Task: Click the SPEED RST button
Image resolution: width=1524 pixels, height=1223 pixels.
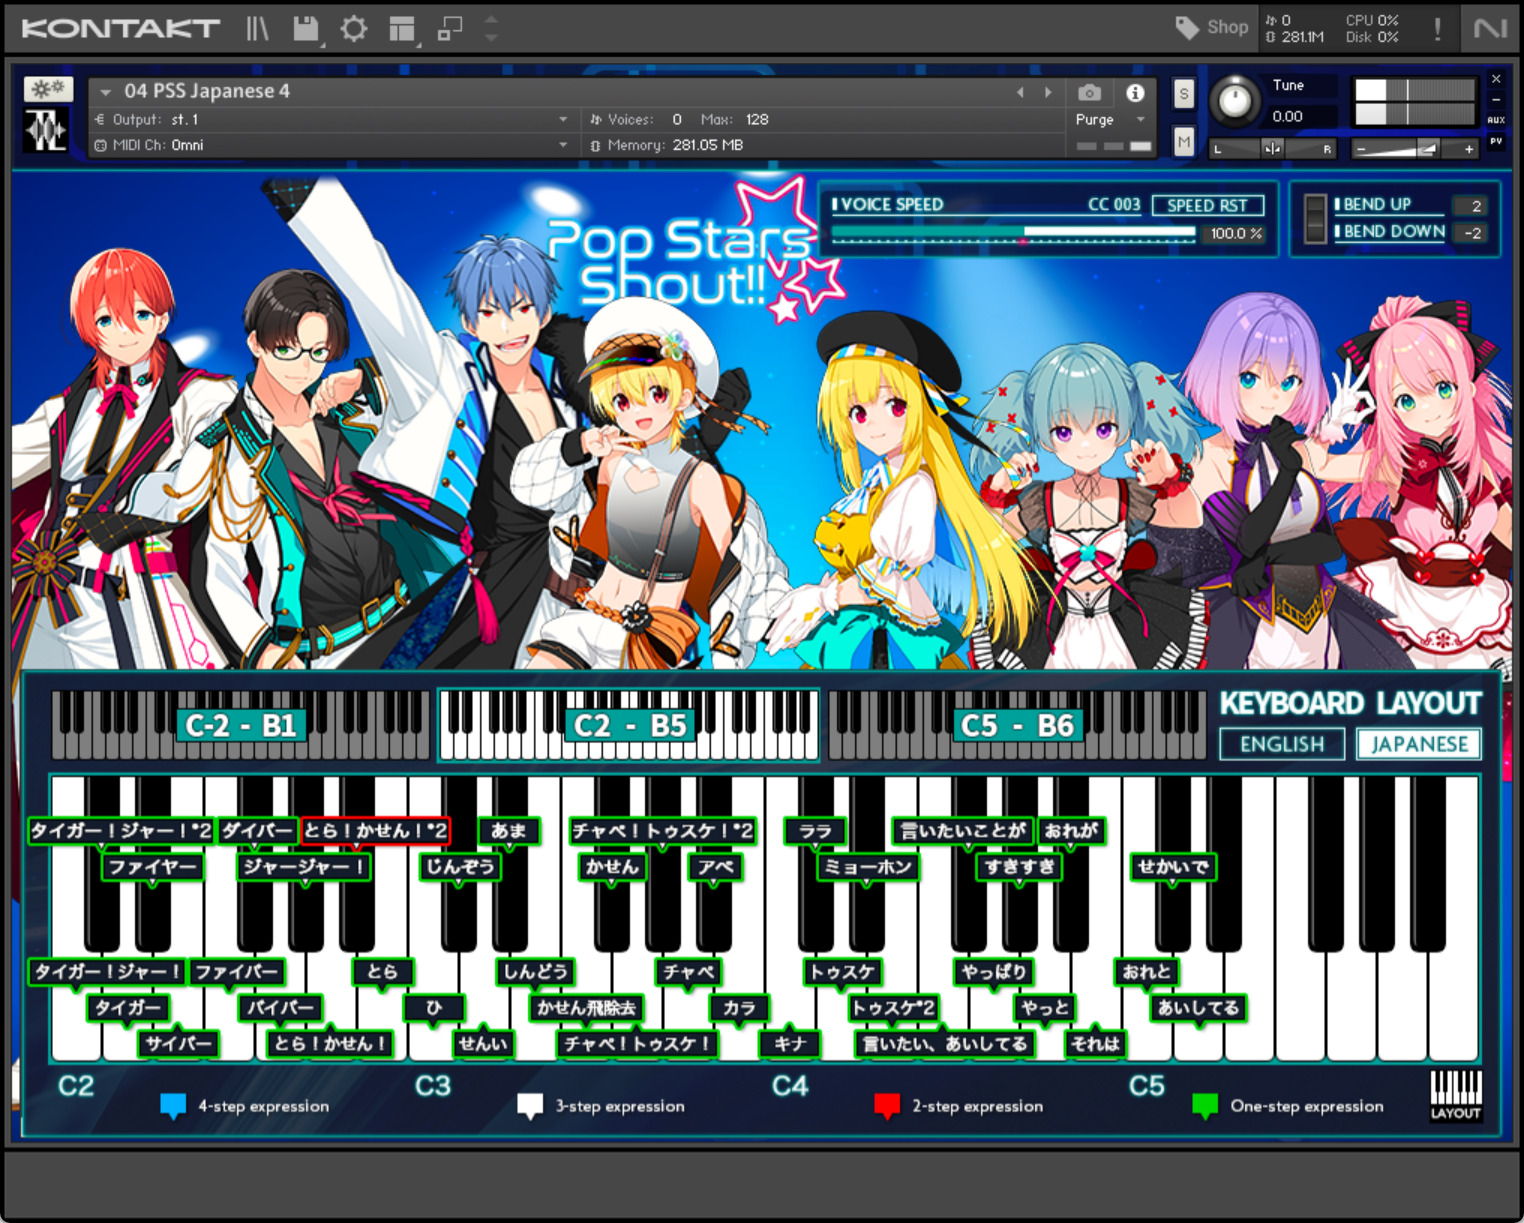Action: coord(1208,205)
